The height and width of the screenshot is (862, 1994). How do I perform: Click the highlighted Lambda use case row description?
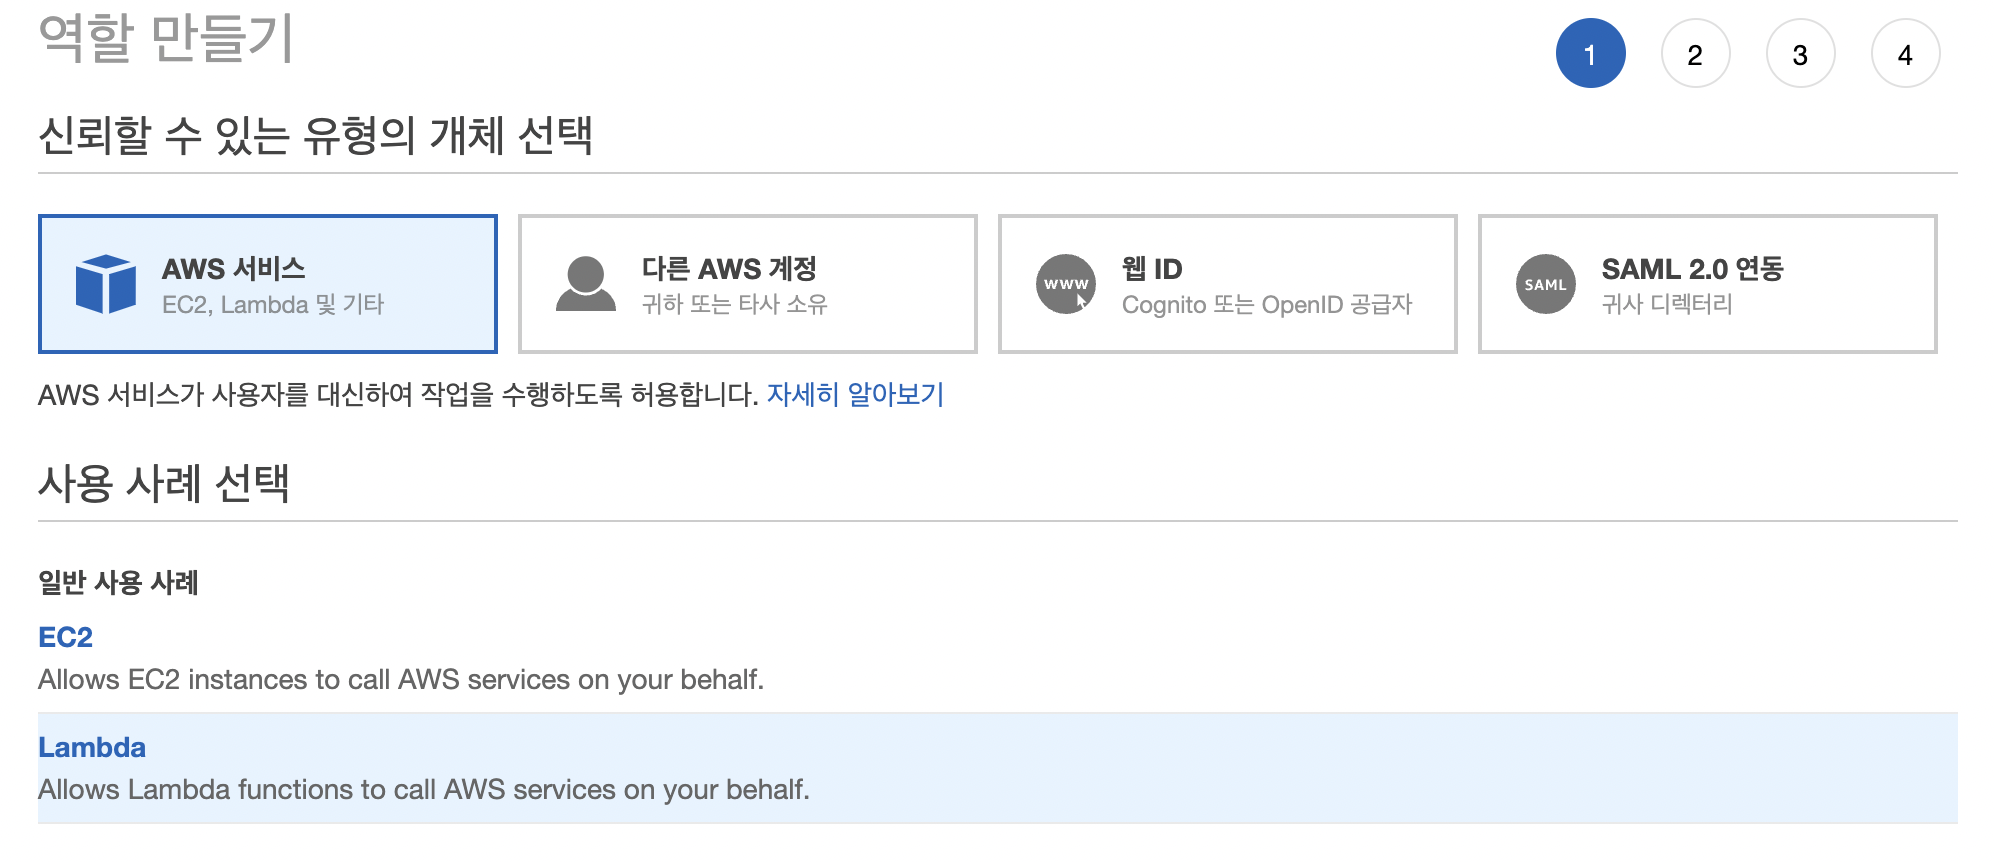424,789
